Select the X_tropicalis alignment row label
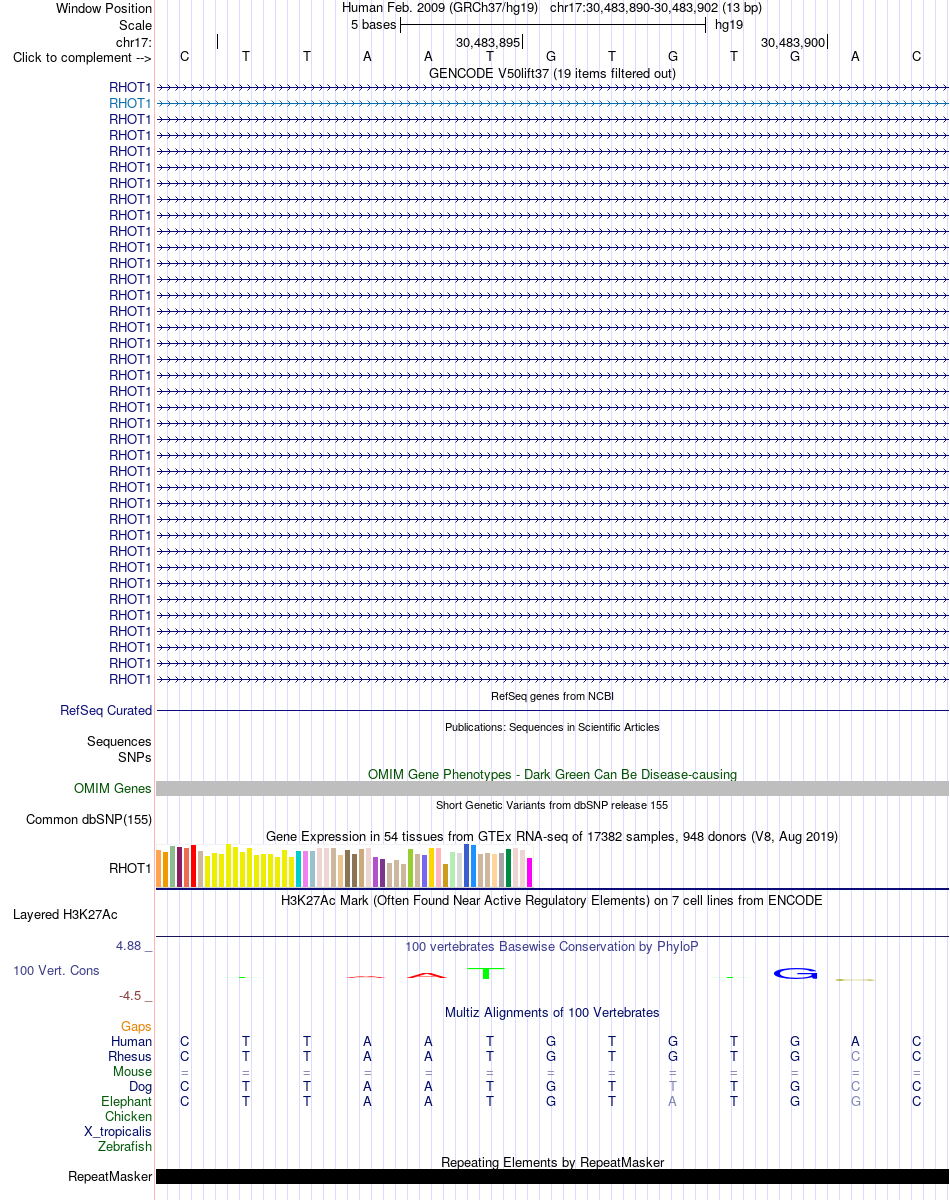 point(118,1131)
